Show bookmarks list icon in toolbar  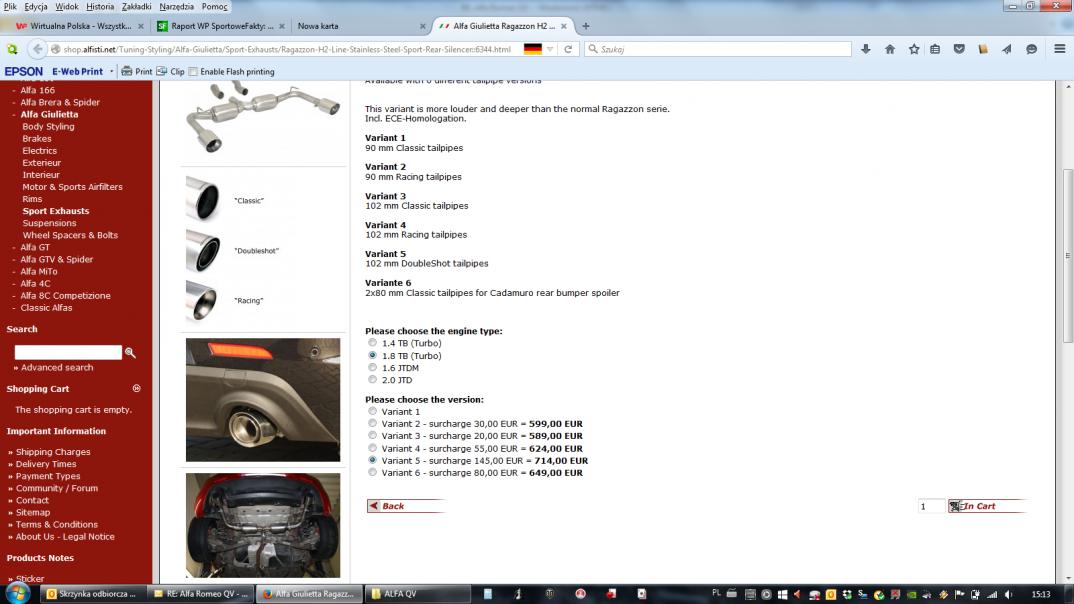[935, 49]
